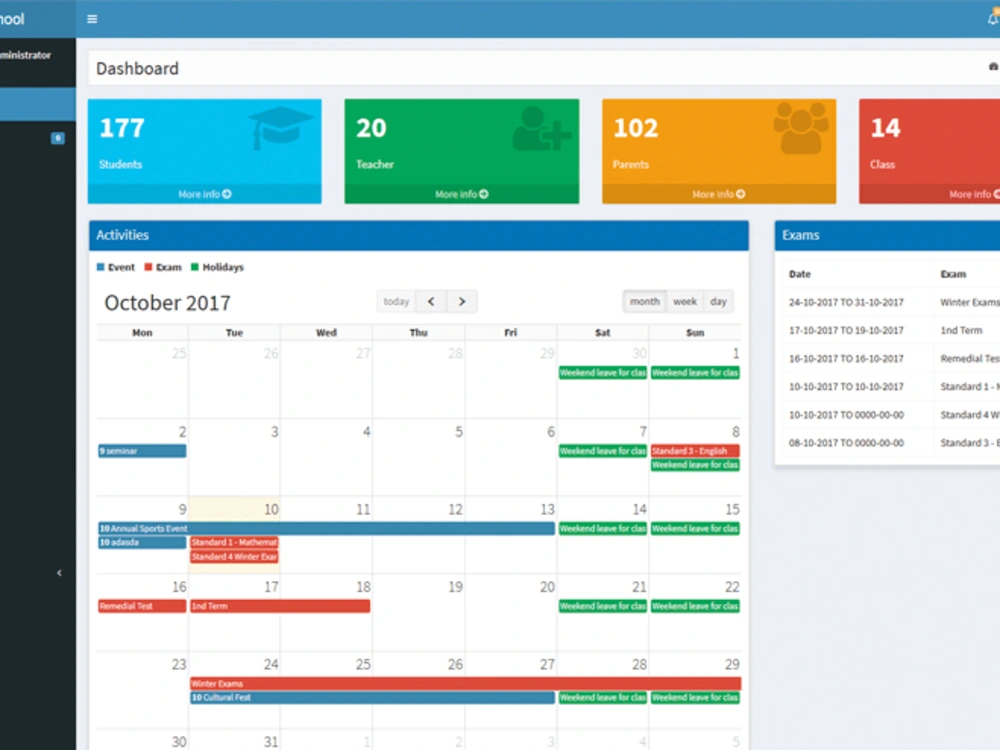Open More info for Parents
Screen dimensions: 1000x750
click(x=719, y=194)
